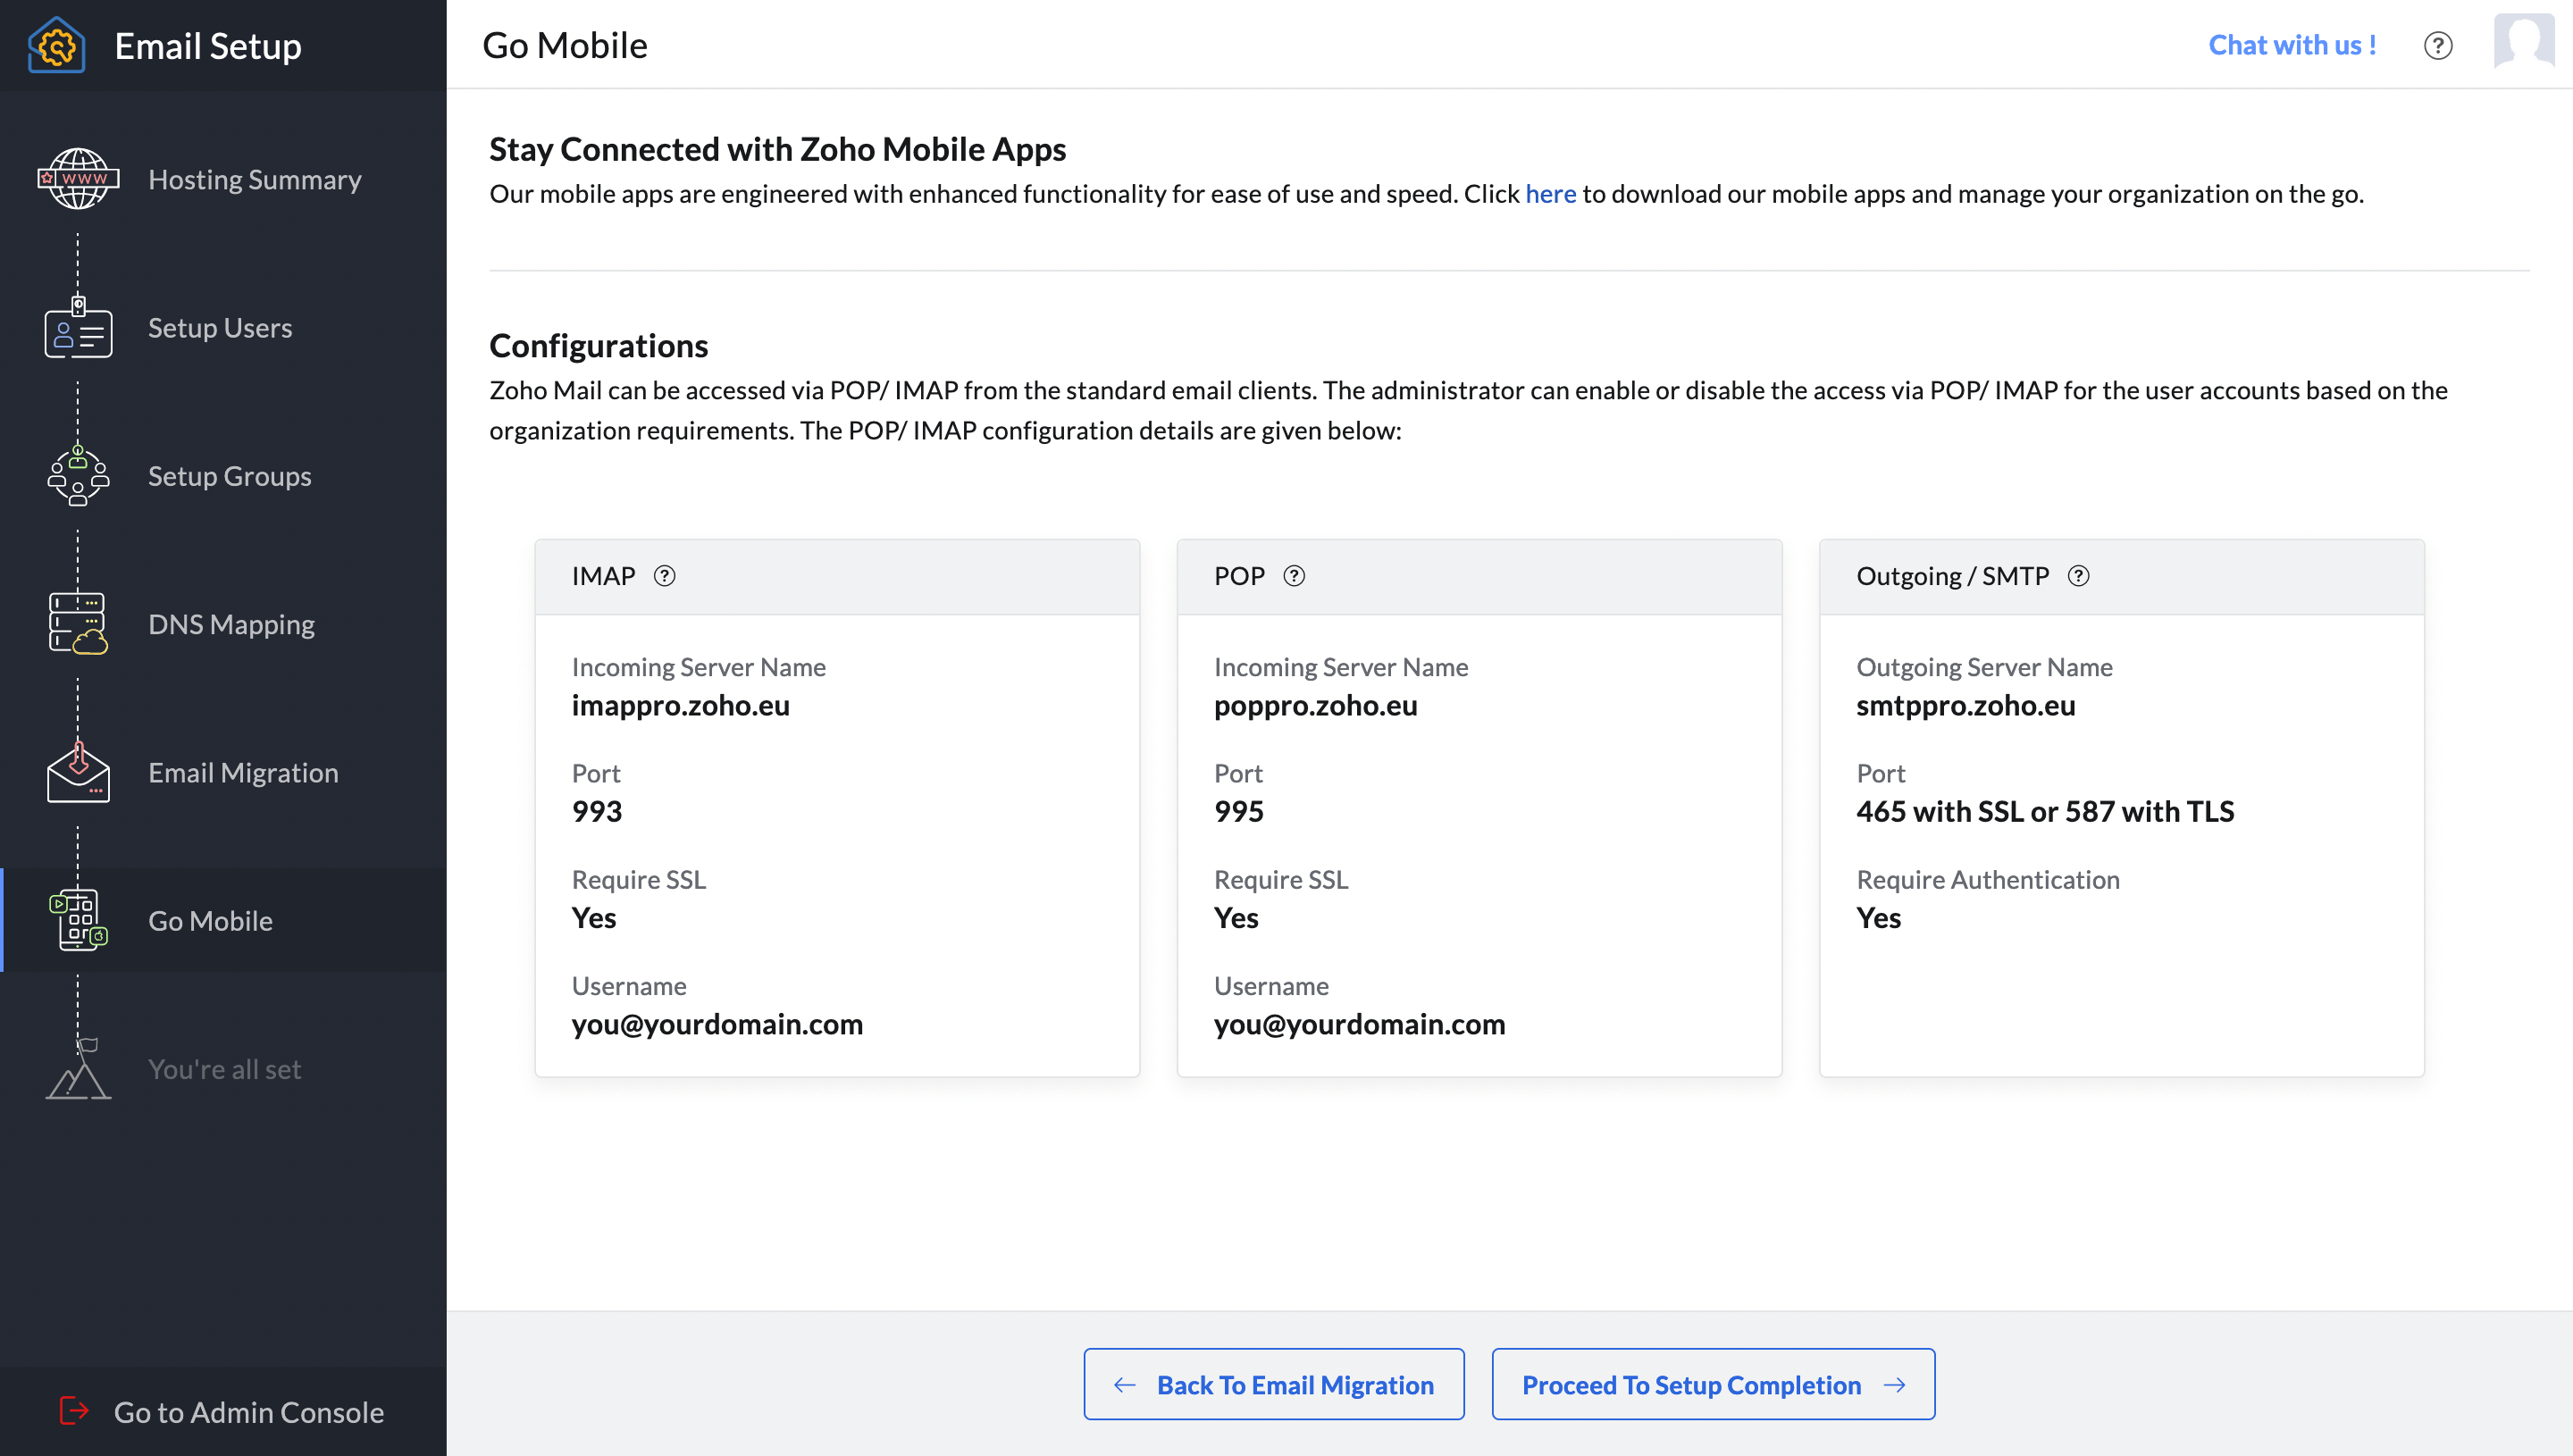Click POP username you@yourdomain.com
This screenshot has height=1456, width=2573.
coord(1359,1024)
